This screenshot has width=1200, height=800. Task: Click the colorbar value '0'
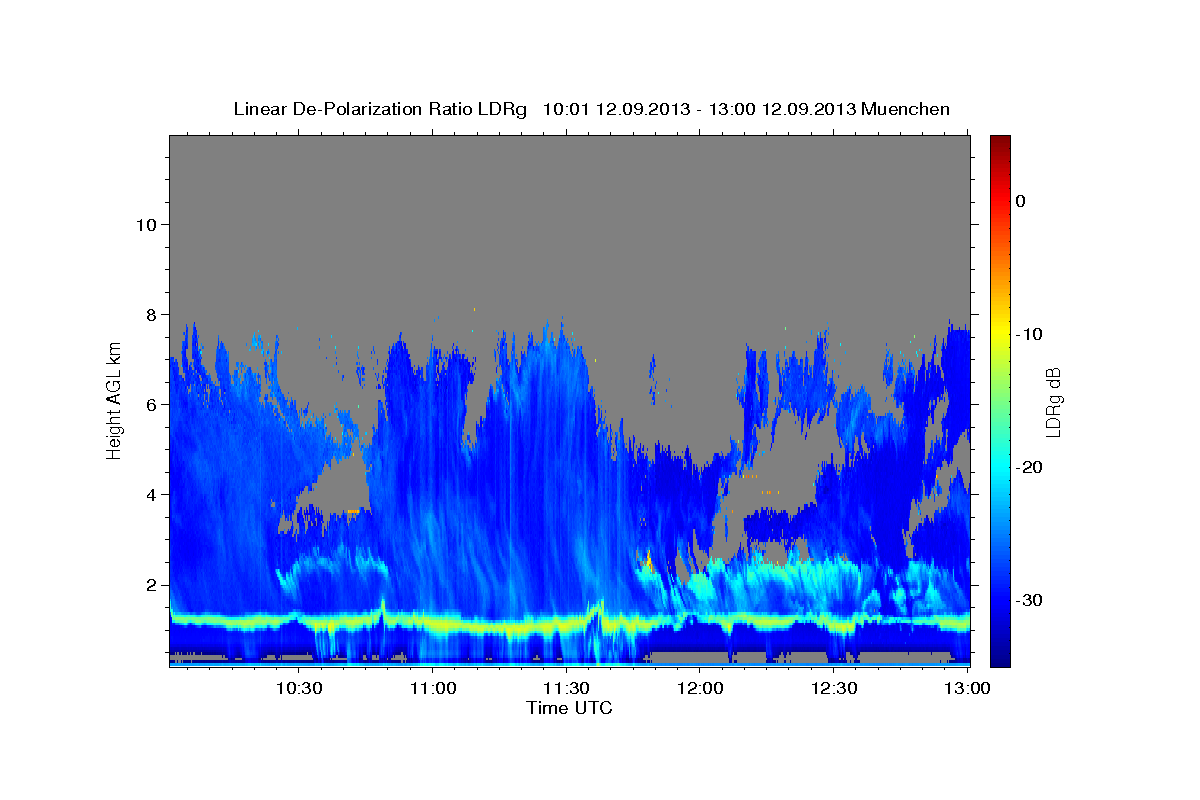point(1021,201)
